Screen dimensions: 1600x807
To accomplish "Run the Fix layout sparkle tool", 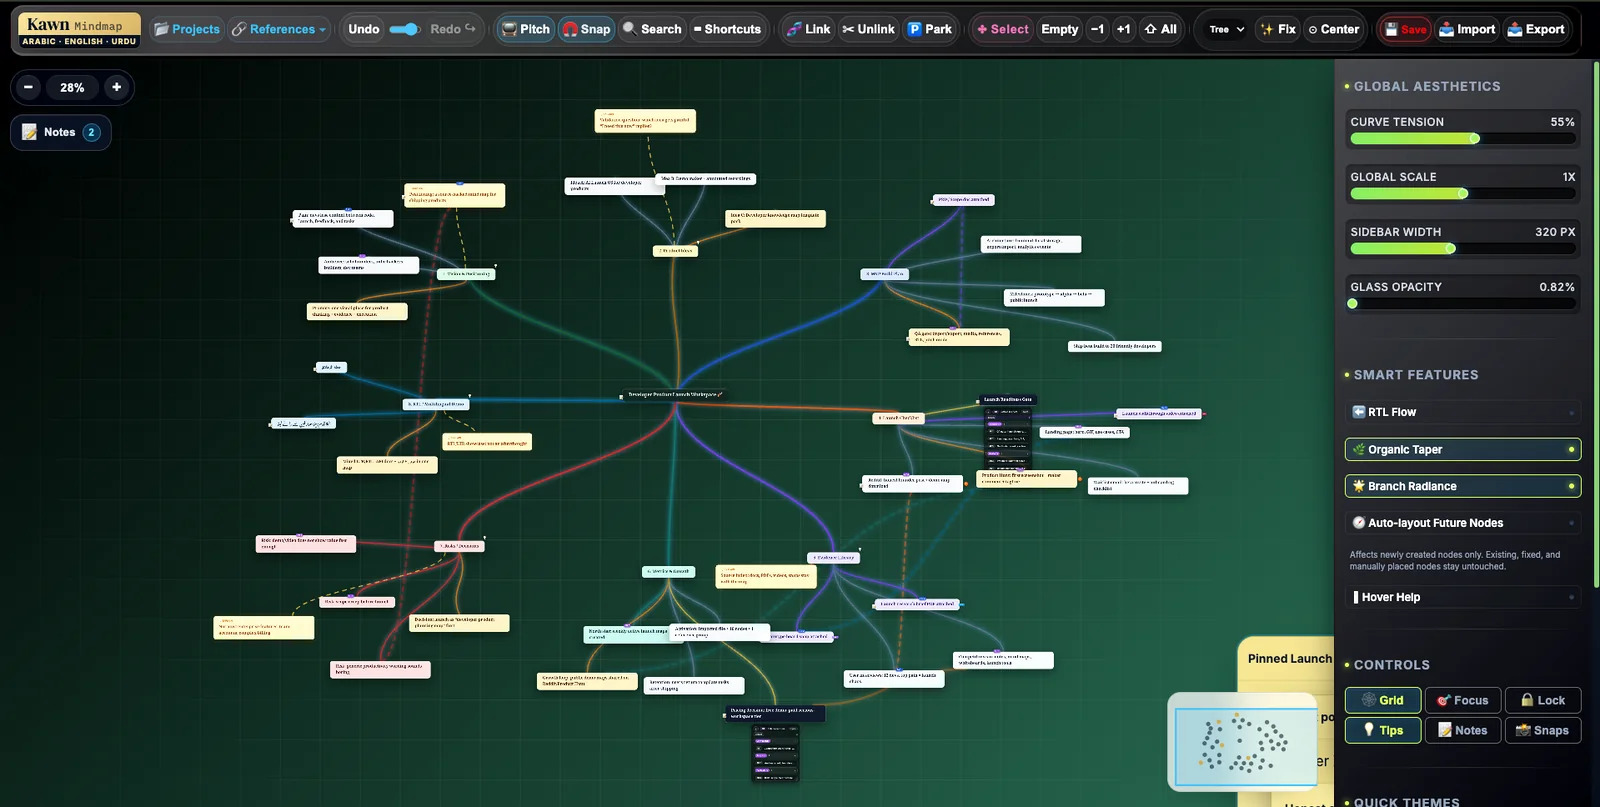I will [1278, 29].
